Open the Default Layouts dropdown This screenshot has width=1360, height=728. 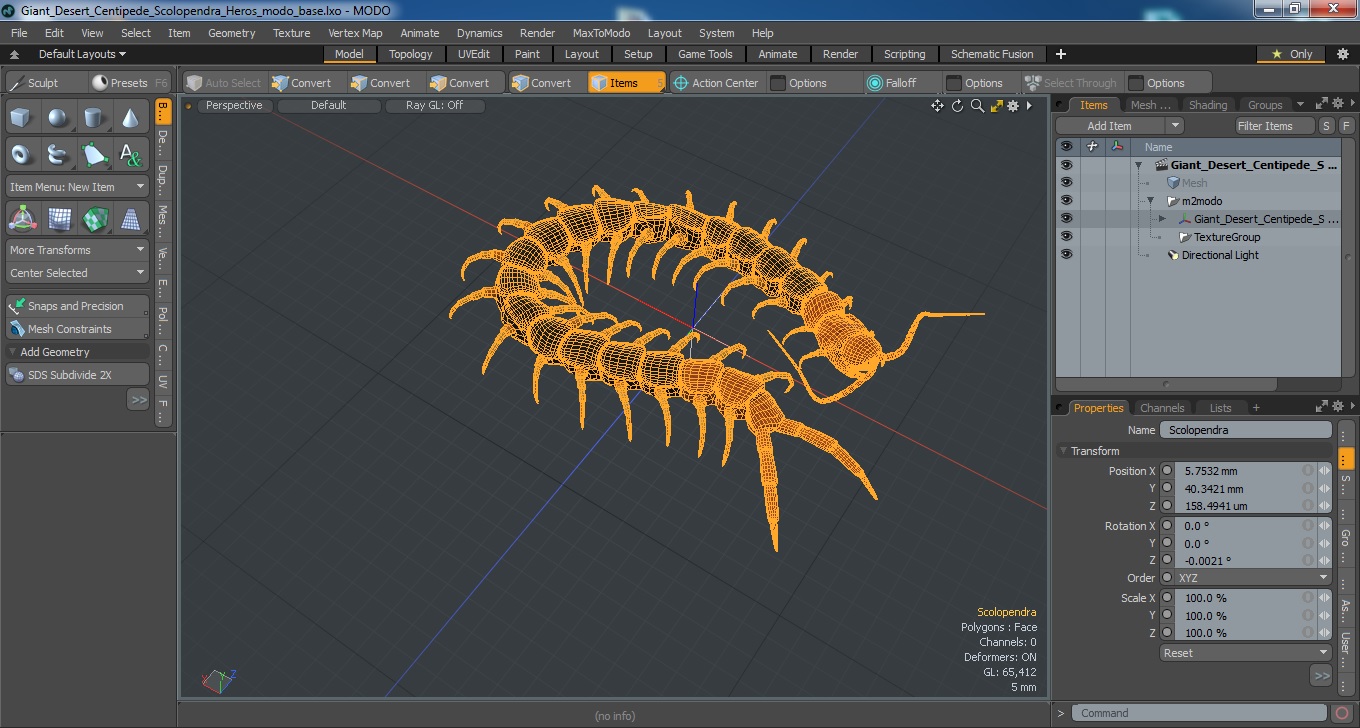point(81,54)
